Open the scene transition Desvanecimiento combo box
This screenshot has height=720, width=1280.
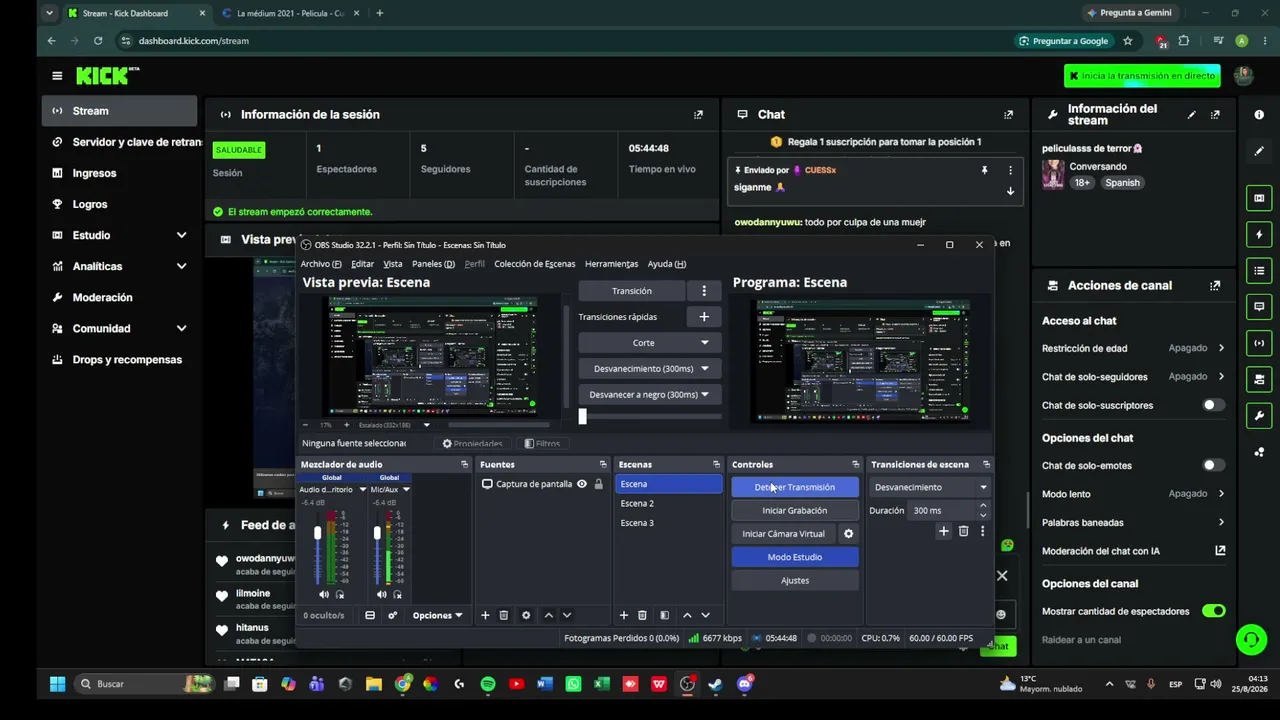click(929, 487)
